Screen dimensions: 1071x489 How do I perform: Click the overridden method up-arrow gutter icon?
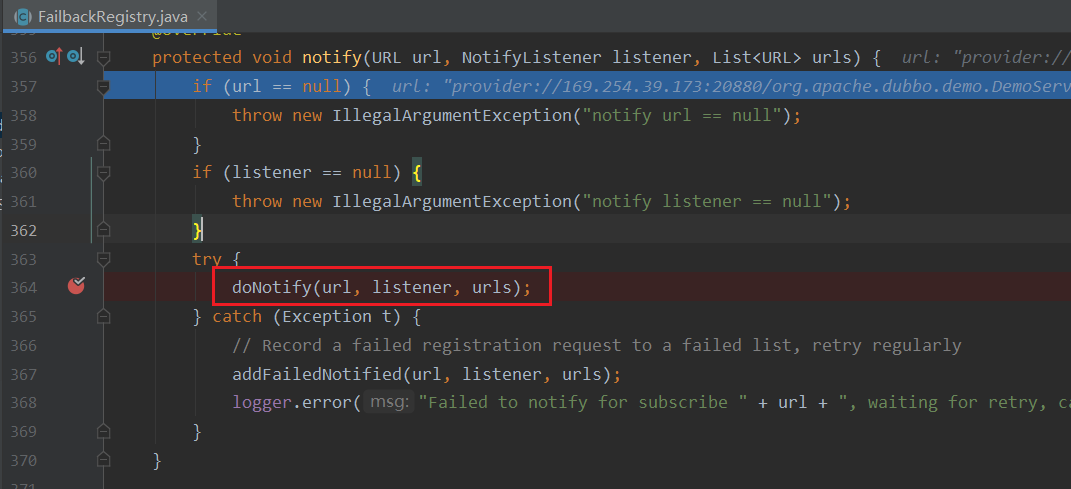(53, 57)
